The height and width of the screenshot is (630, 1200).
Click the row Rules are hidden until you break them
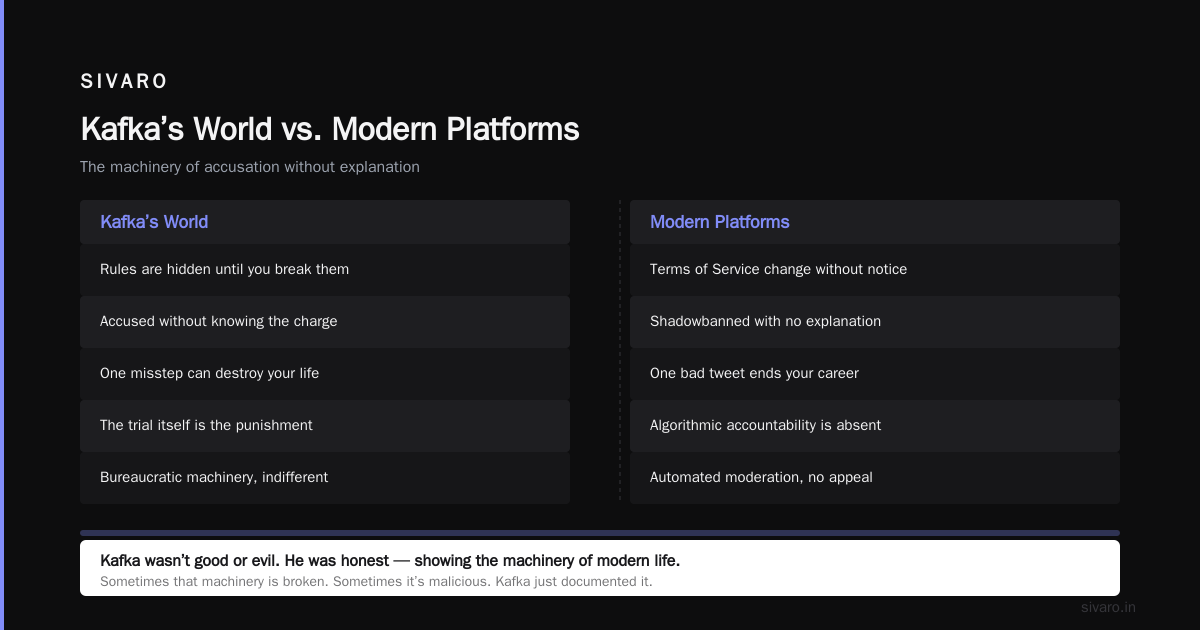click(325, 270)
